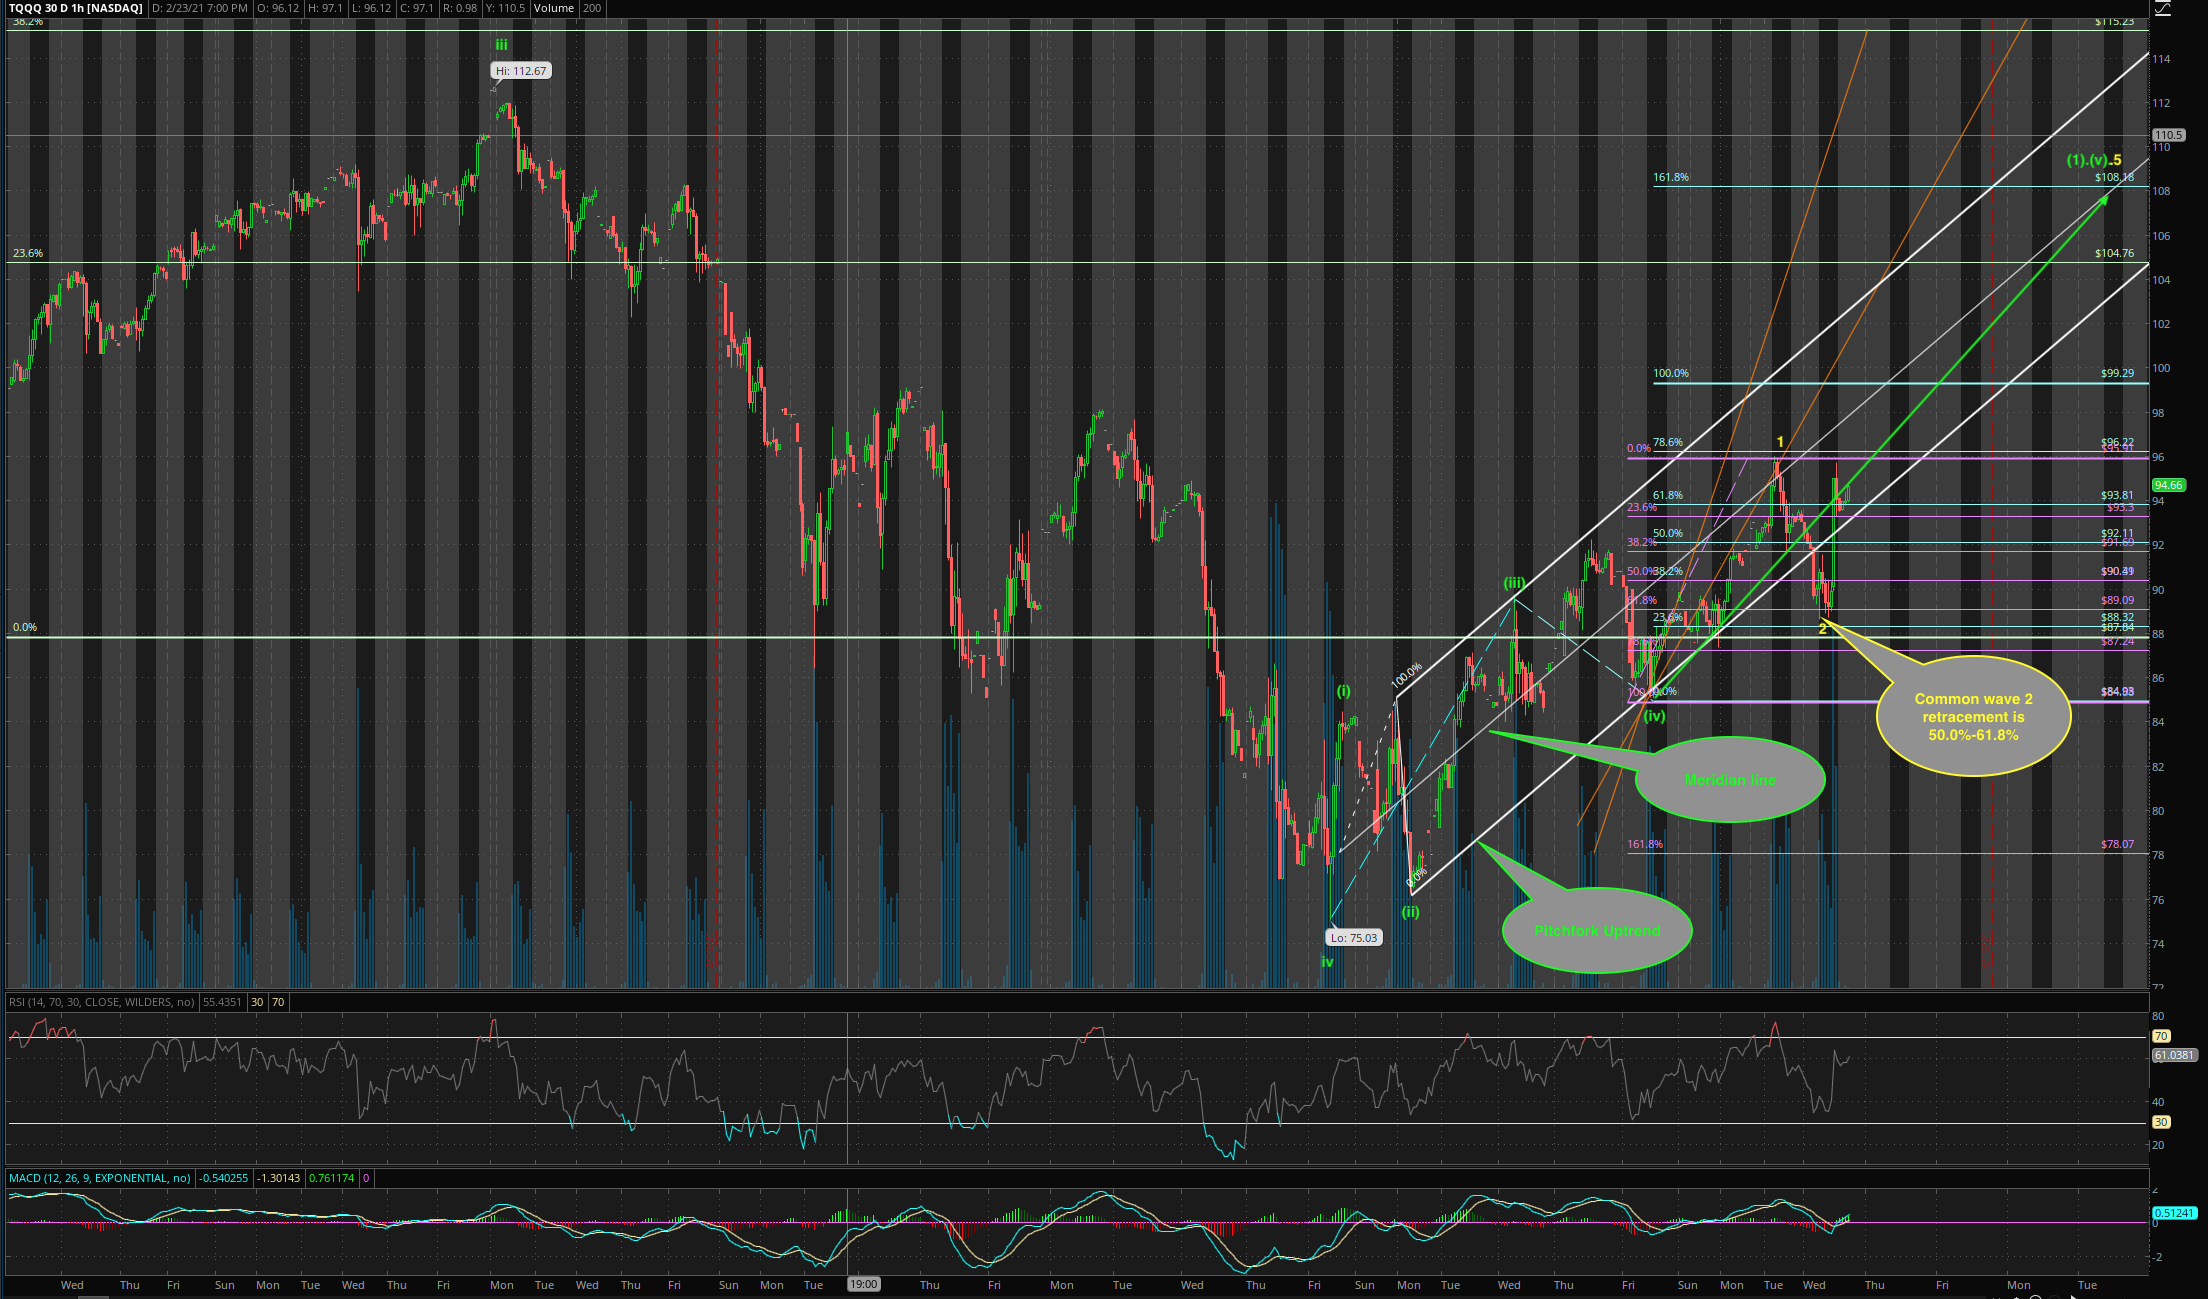This screenshot has height=1299, width=2208.
Task: Select the (1).(v).5 wave label
Action: [2094, 161]
